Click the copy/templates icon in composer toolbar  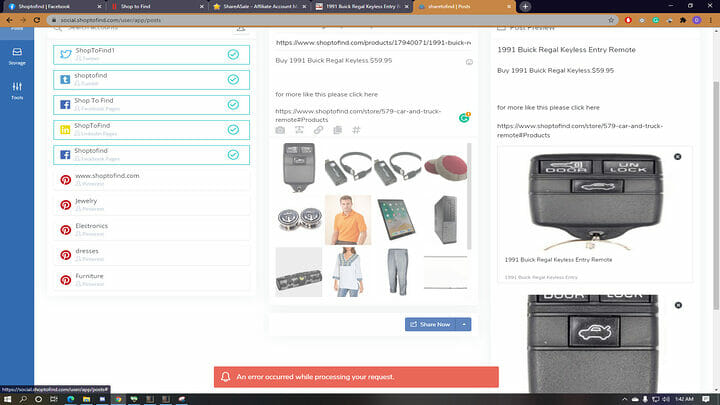tap(338, 130)
